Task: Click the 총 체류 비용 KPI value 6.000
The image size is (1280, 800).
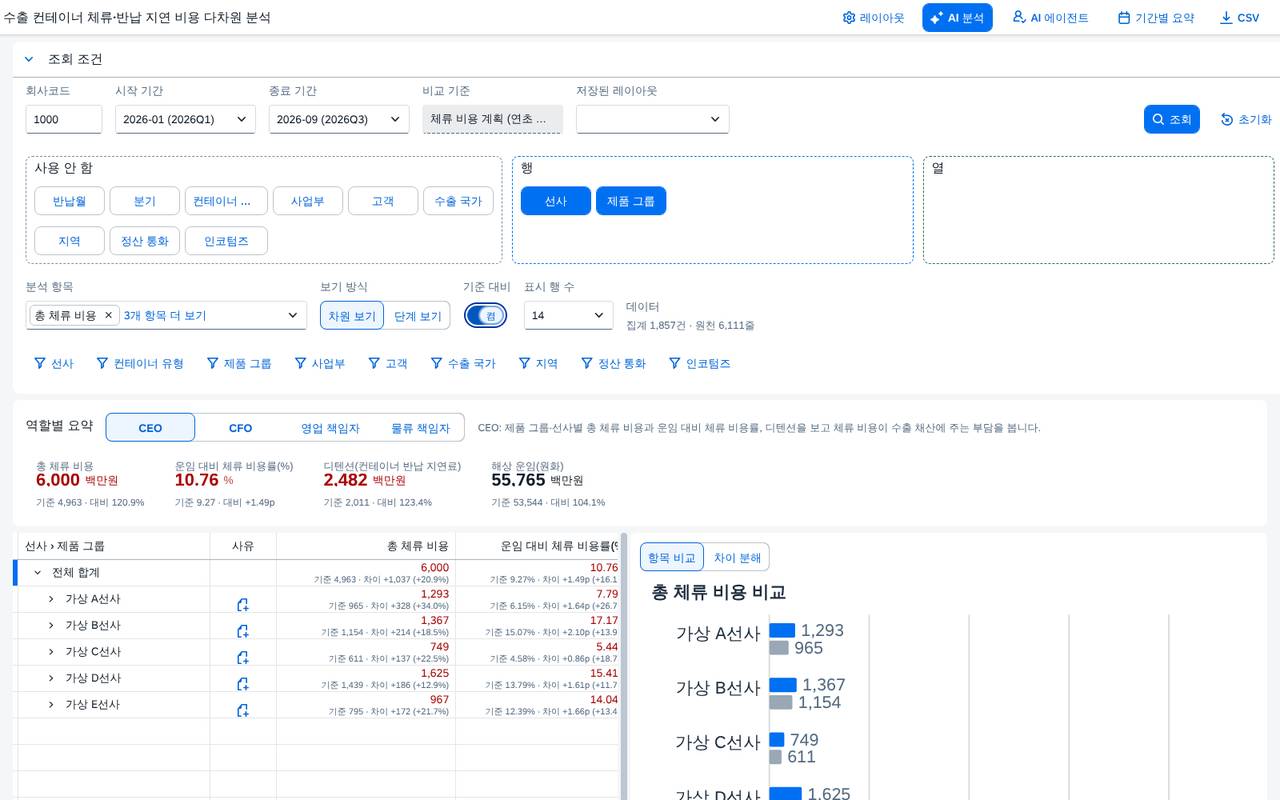Action: pos(58,480)
